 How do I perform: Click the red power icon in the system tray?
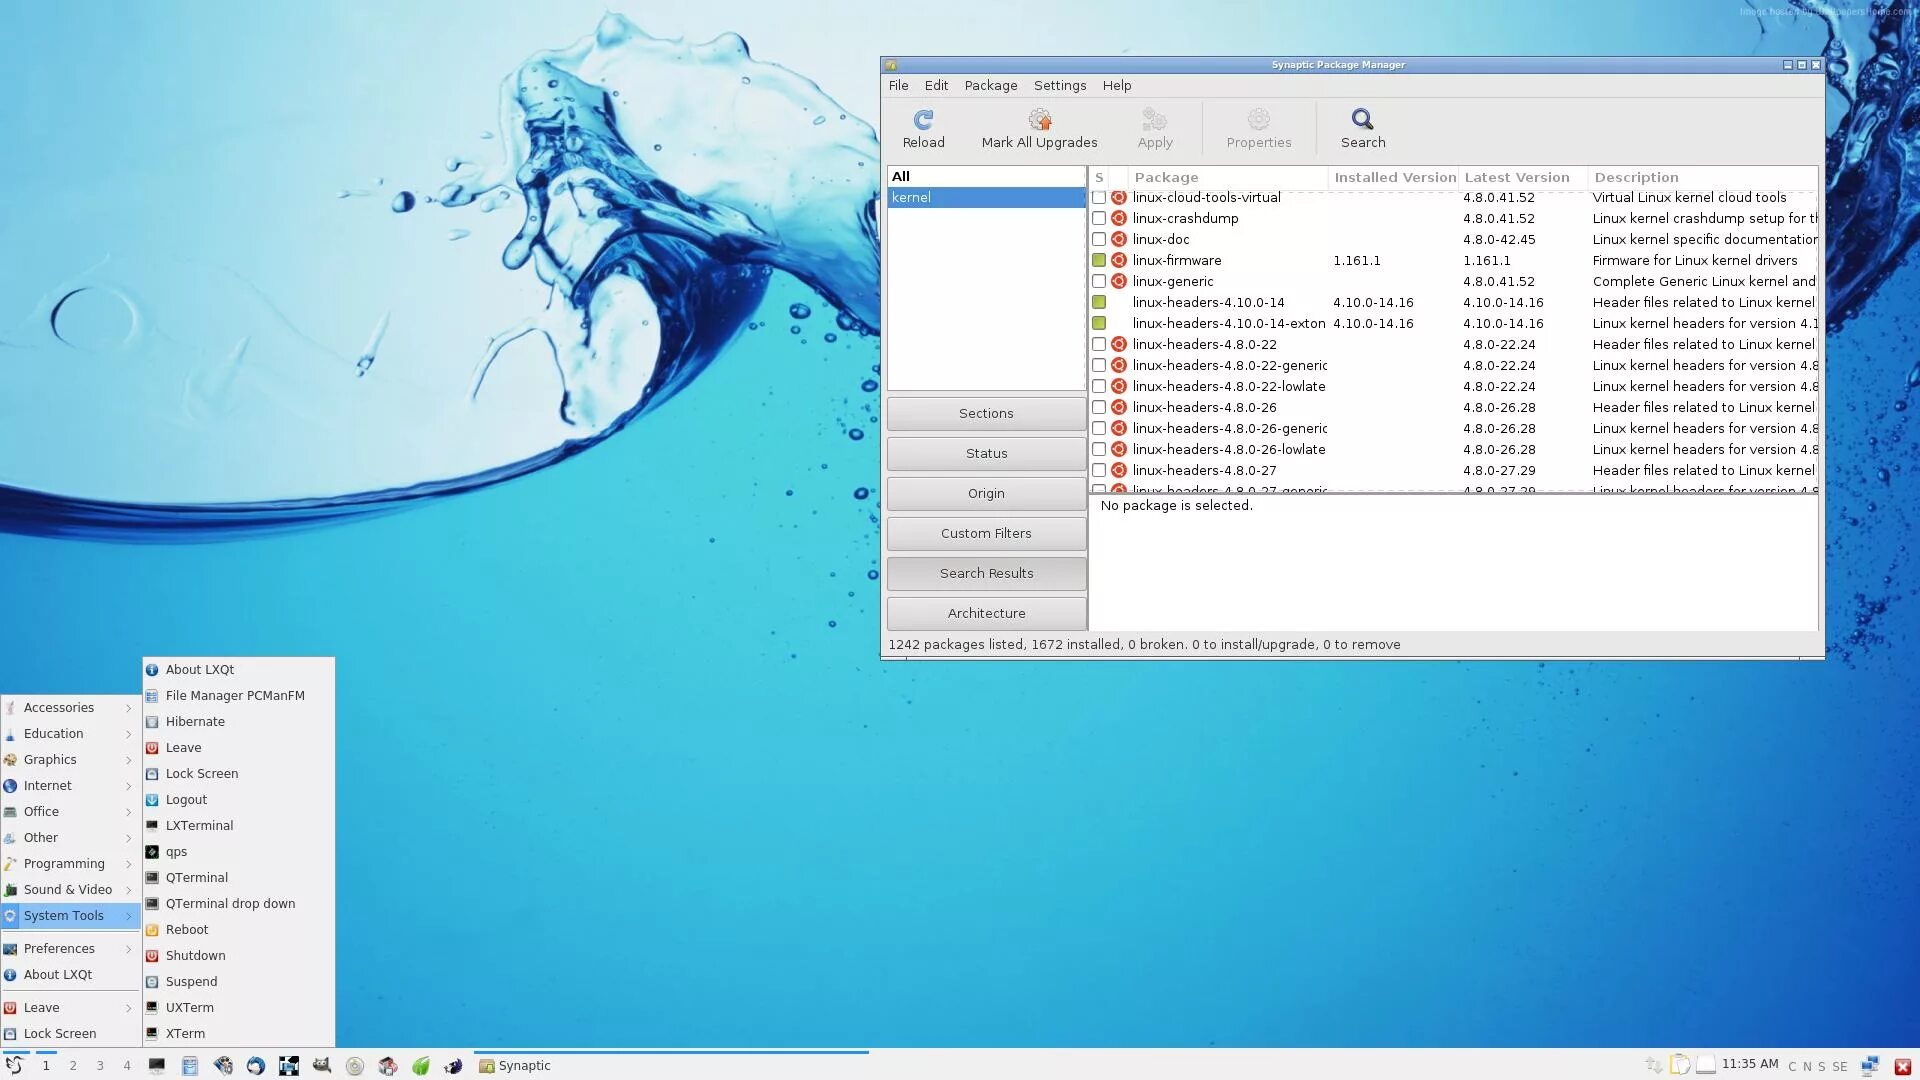(x=1902, y=1067)
